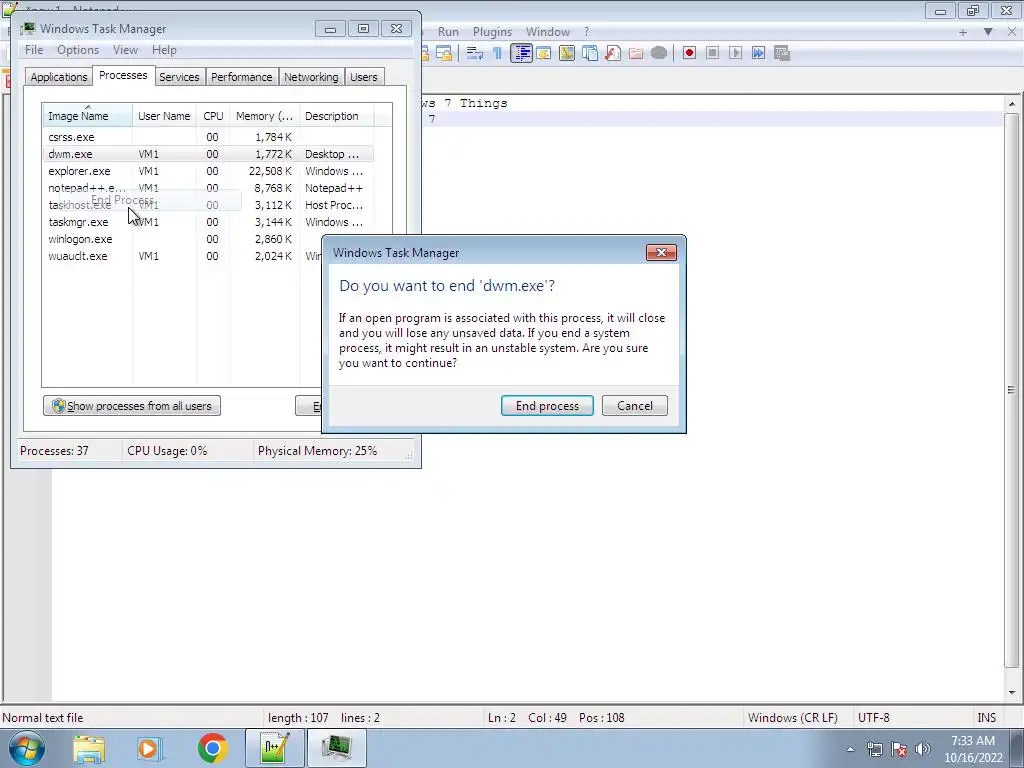Open Folder as Workspace toolbar icon
The width and height of the screenshot is (1024, 768).
pyautogui.click(x=635, y=53)
